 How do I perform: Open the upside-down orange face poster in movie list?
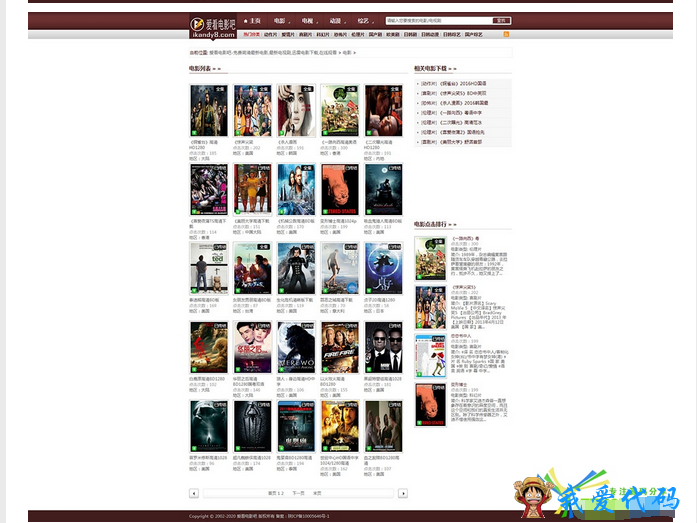click(340, 189)
